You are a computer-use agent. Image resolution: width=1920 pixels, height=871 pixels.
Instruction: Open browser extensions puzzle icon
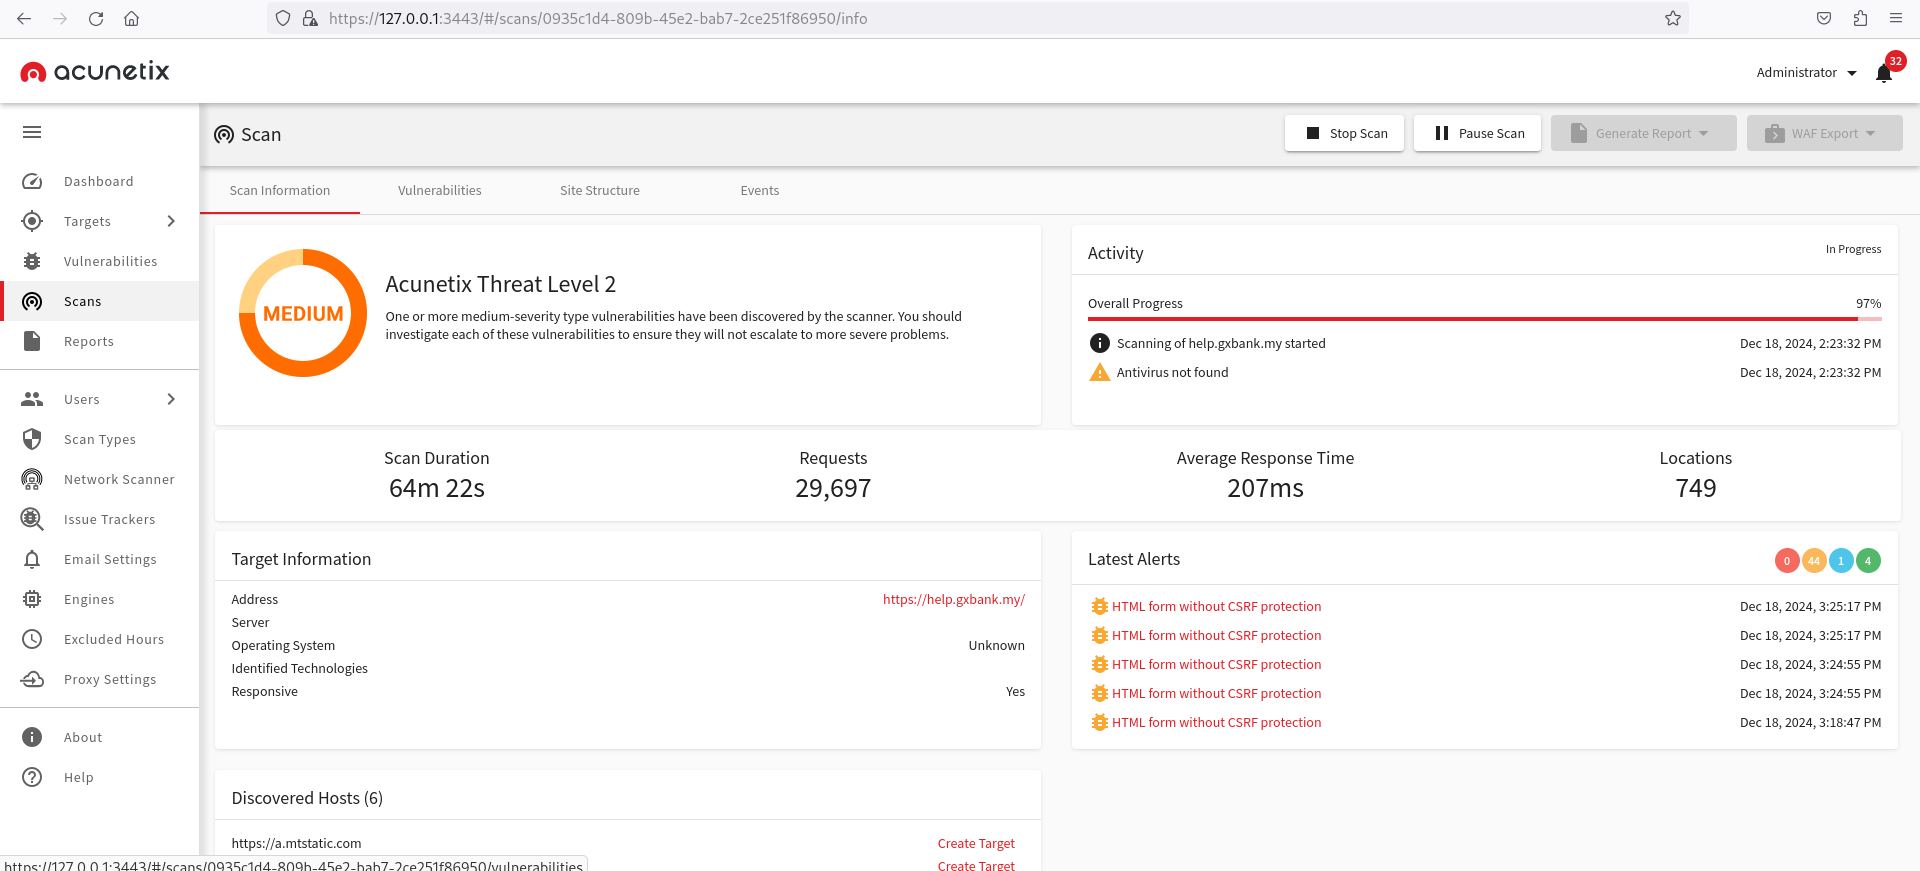tap(1860, 18)
